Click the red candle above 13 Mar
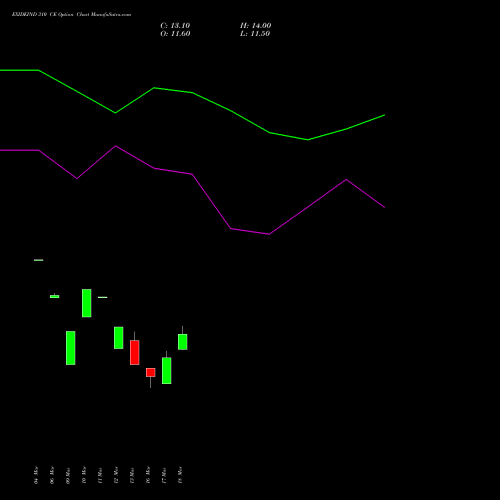 (x=135, y=352)
